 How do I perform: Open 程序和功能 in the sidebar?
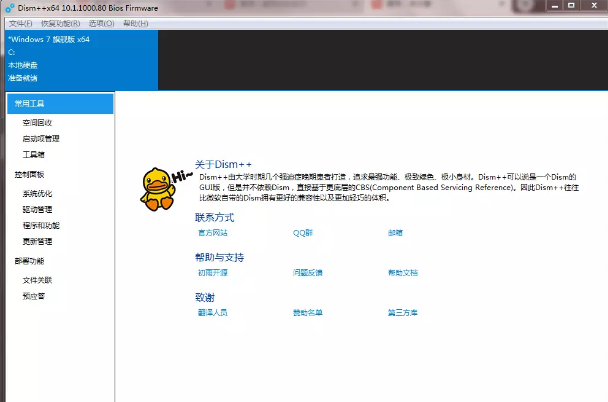point(41,226)
